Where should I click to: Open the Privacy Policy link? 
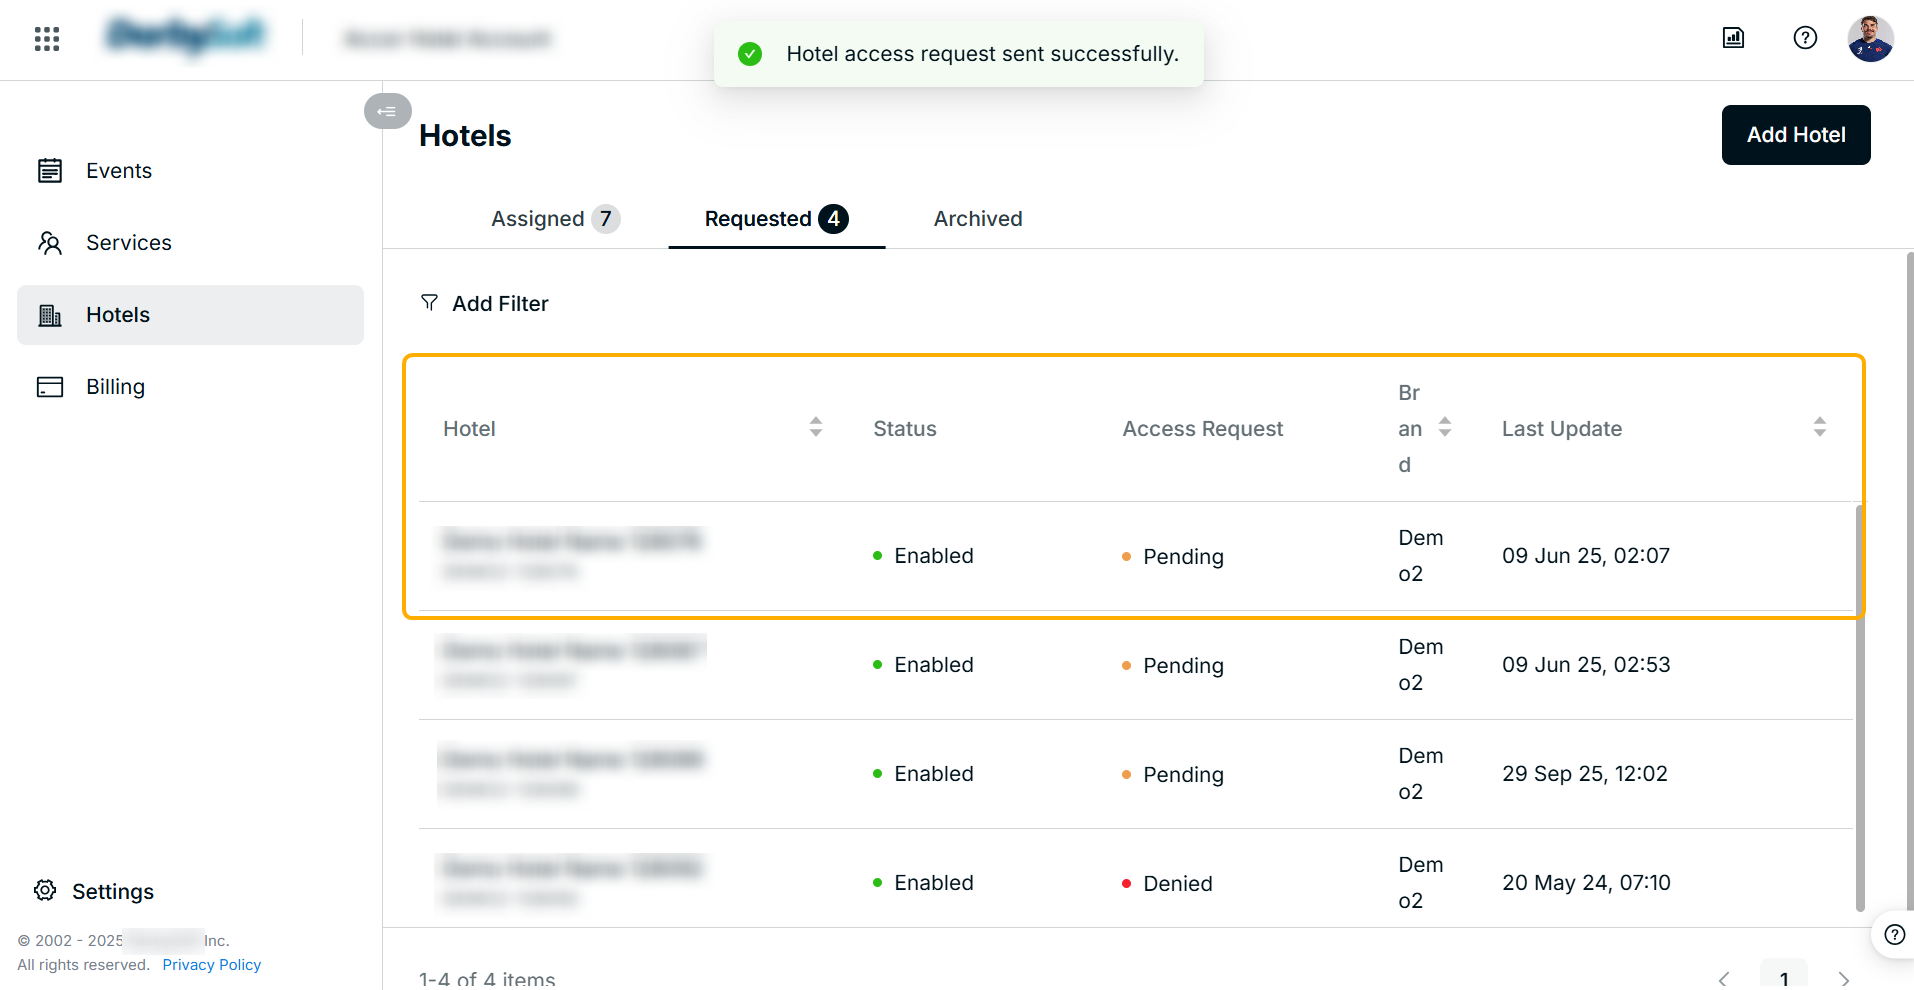click(211, 964)
